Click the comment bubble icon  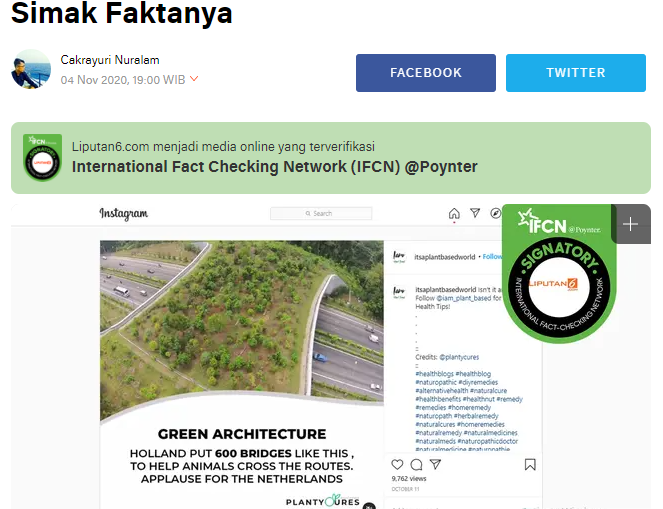click(x=416, y=465)
